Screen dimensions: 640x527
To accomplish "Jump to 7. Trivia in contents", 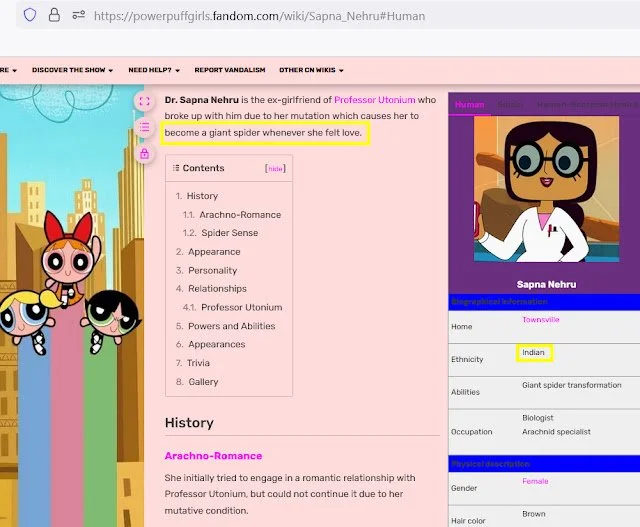I will [193, 363].
